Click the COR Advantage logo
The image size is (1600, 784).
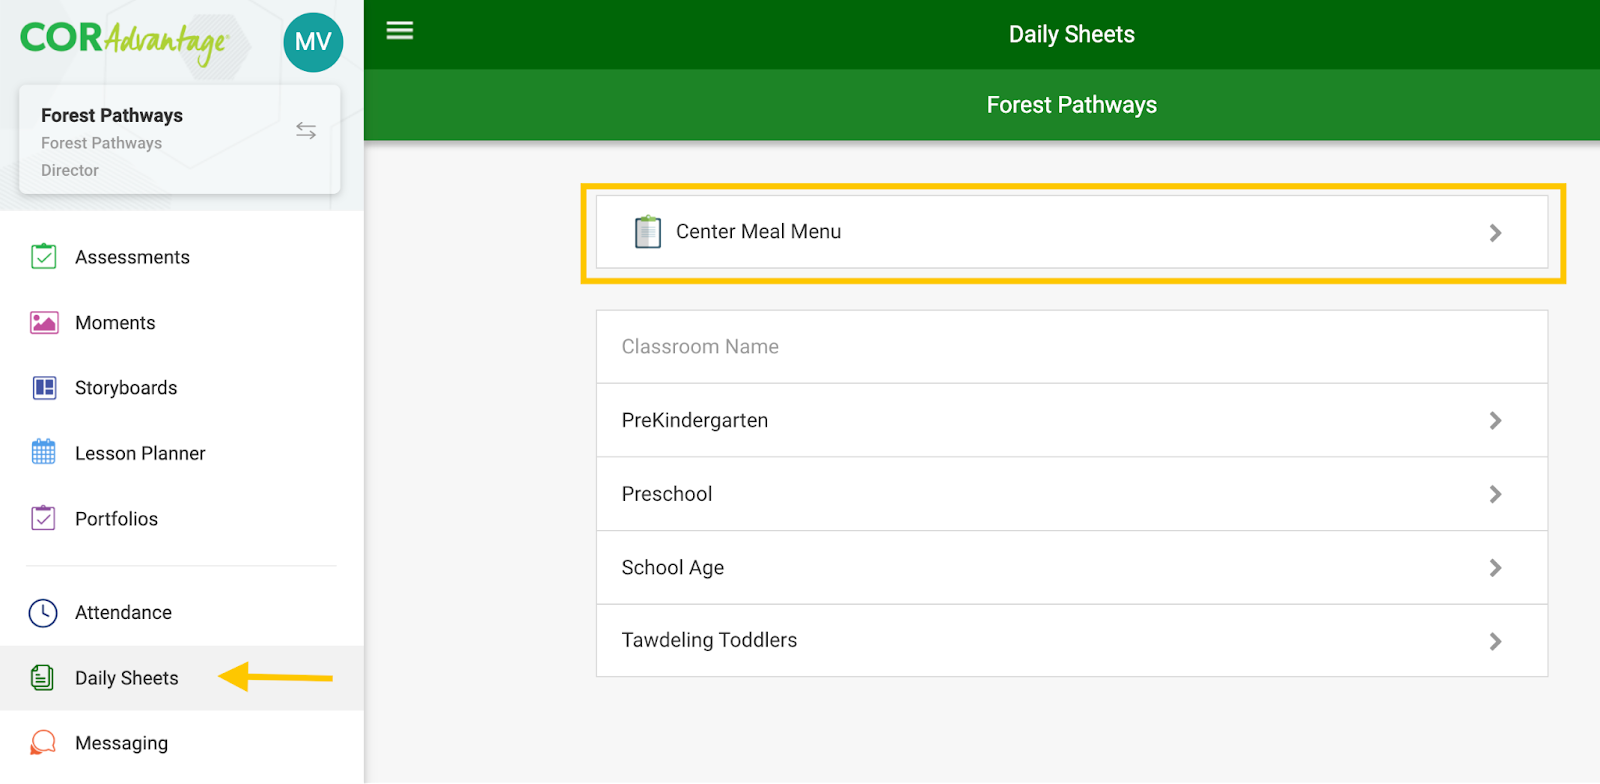124,41
